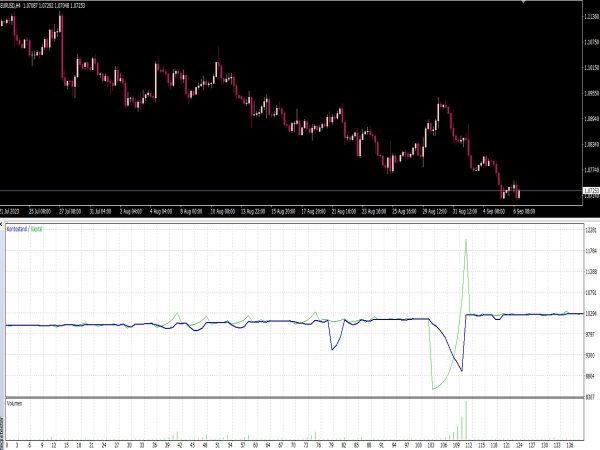Viewport: 600px width, 450px height.
Task: Click the 29 Aug 12:00 time label
Action: [435, 211]
